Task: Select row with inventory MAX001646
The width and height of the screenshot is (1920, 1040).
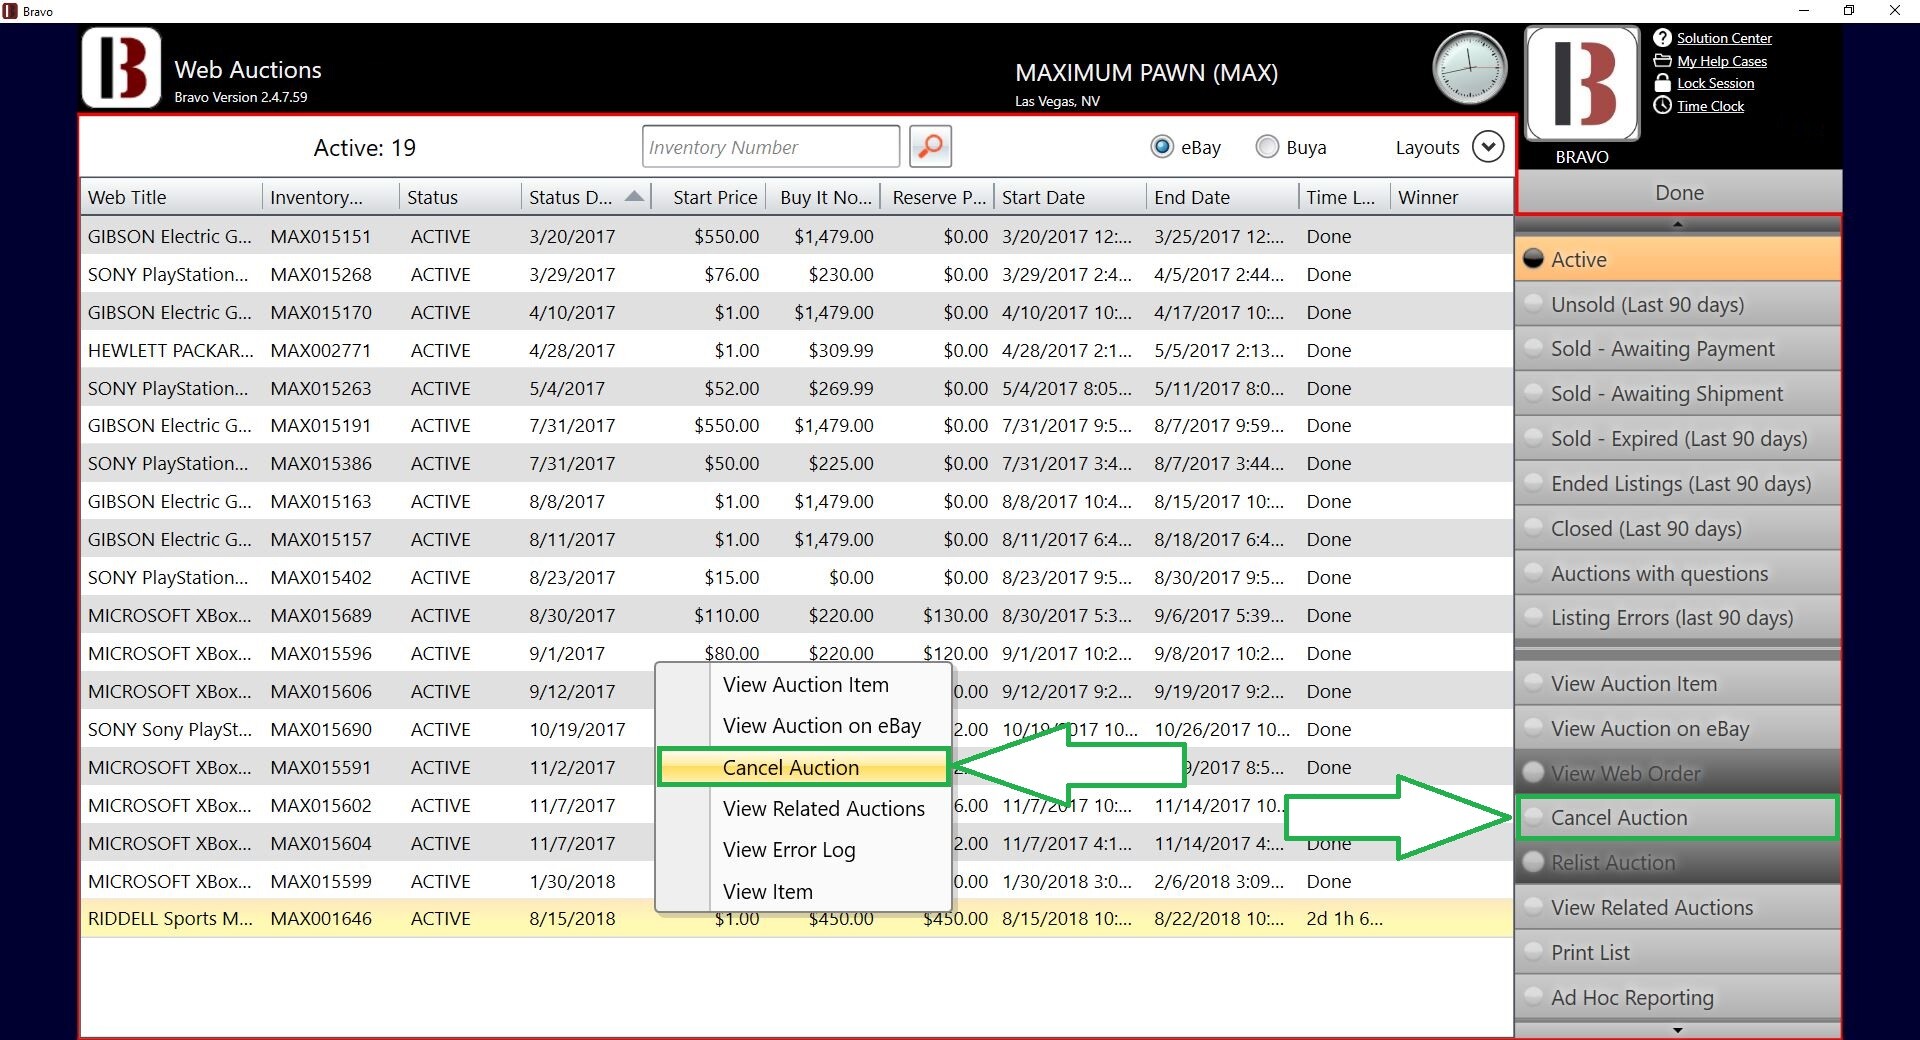Action: 797,918
